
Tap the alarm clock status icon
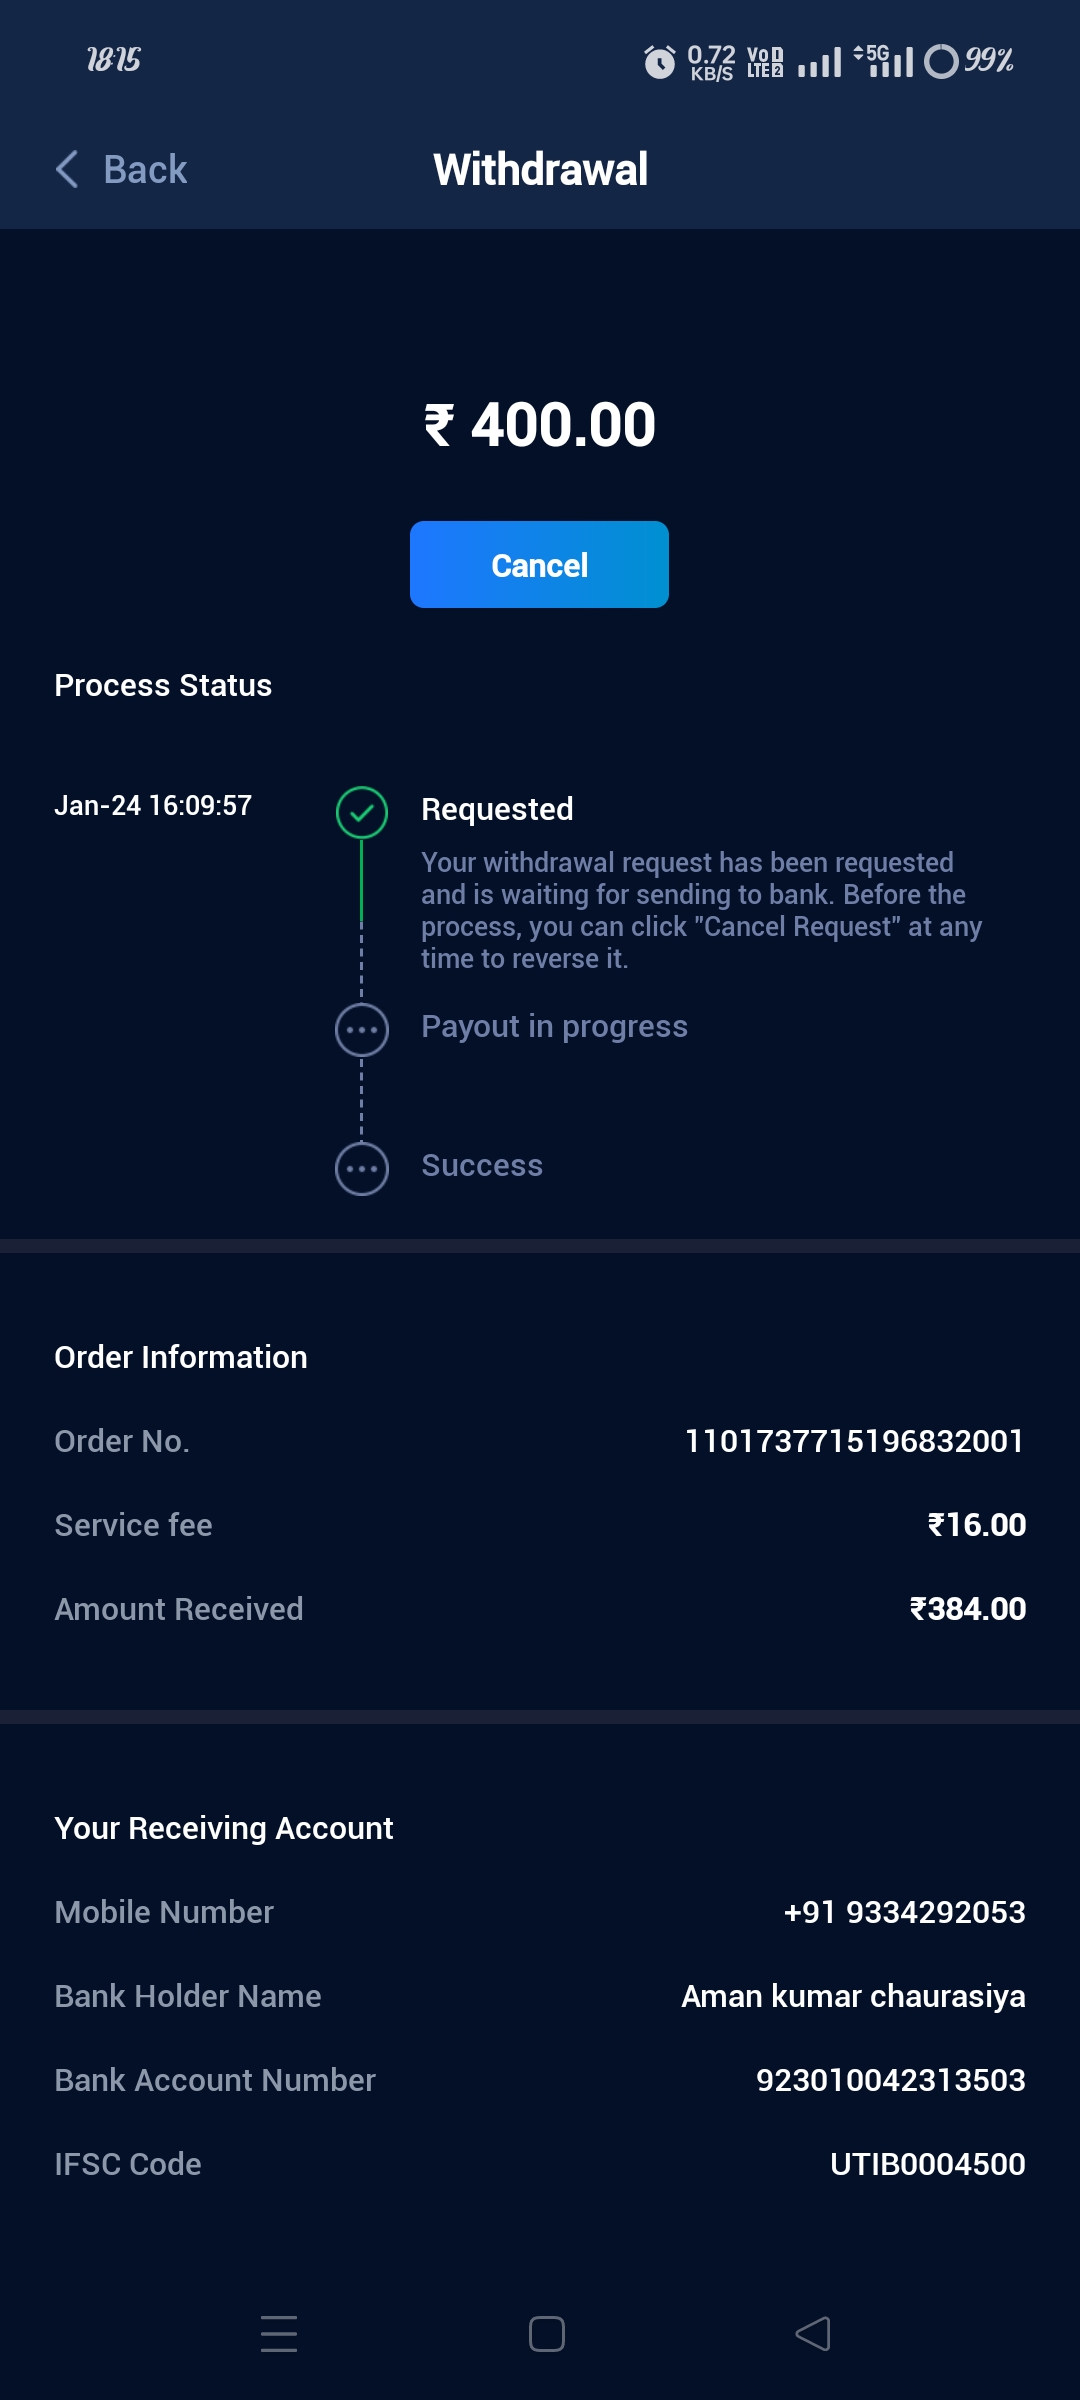click(659, 62)
